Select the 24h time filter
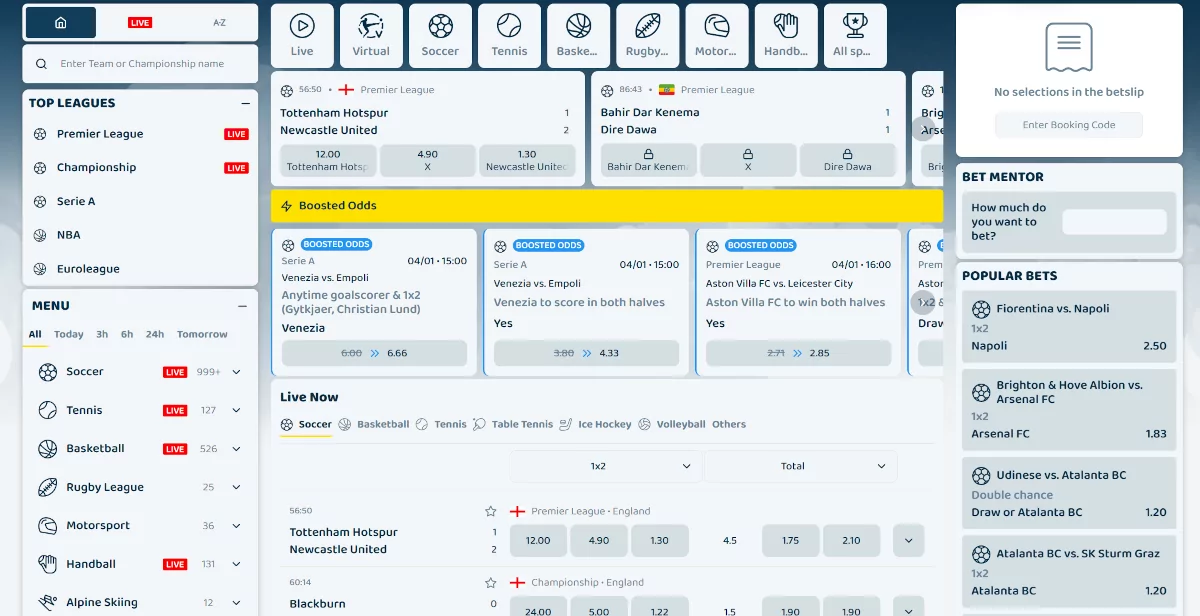This screenshot has width=1200, height=616. coord(155,335)
